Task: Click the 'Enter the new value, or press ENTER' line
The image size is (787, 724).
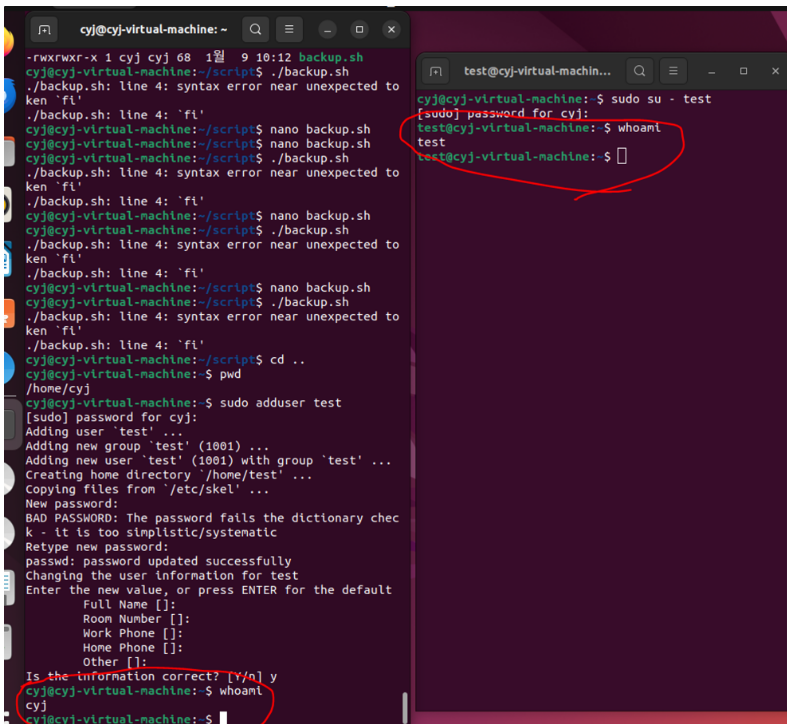Action: 208,590
